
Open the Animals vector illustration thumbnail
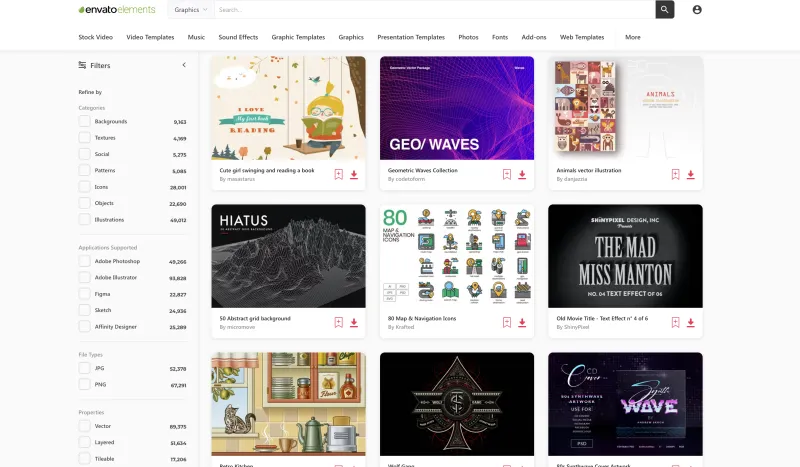tap(625, 108)
